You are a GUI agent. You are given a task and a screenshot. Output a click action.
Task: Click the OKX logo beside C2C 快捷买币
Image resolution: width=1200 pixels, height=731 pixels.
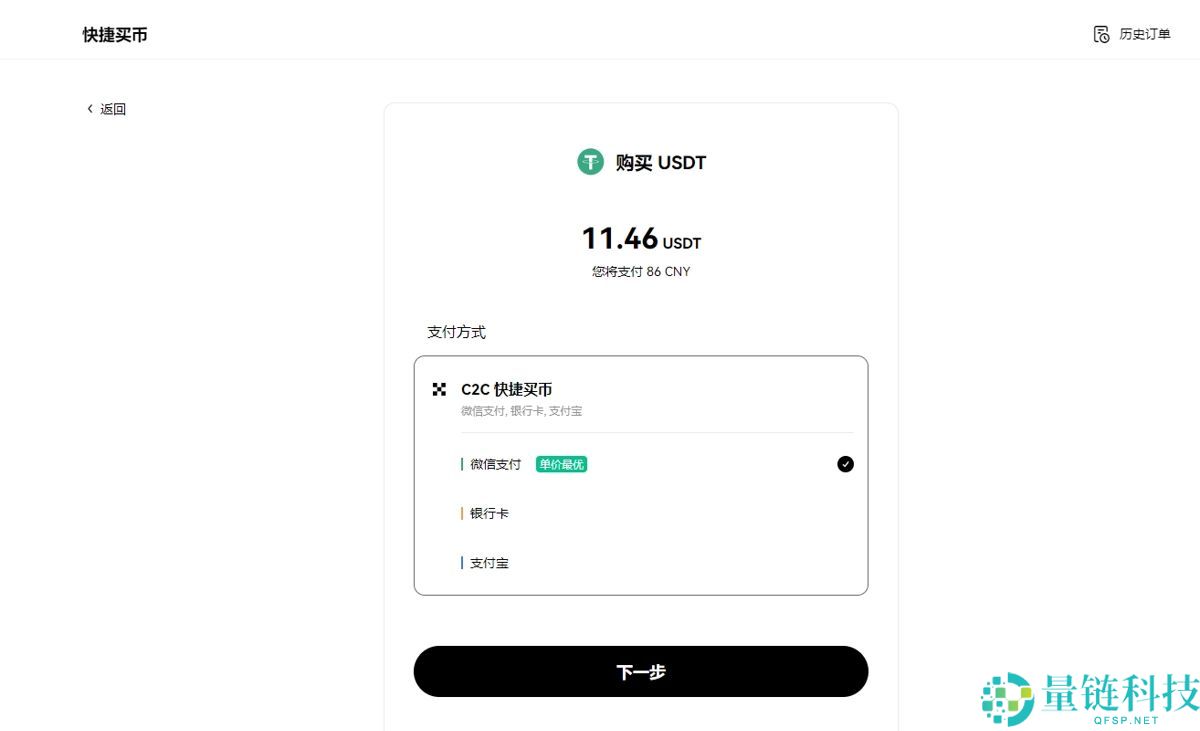[440, 389]
